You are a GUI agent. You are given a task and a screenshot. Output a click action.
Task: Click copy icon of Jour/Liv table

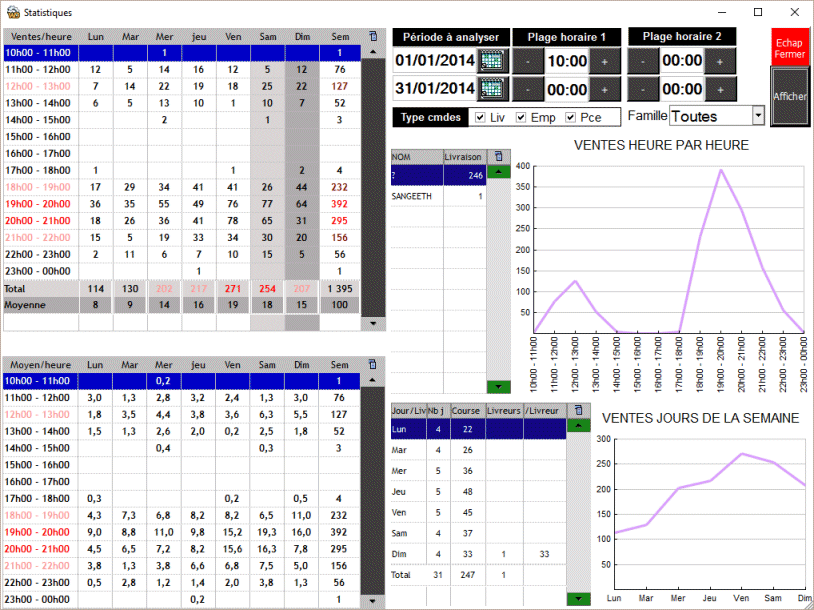pyautogui.click(x=577, y=410)
